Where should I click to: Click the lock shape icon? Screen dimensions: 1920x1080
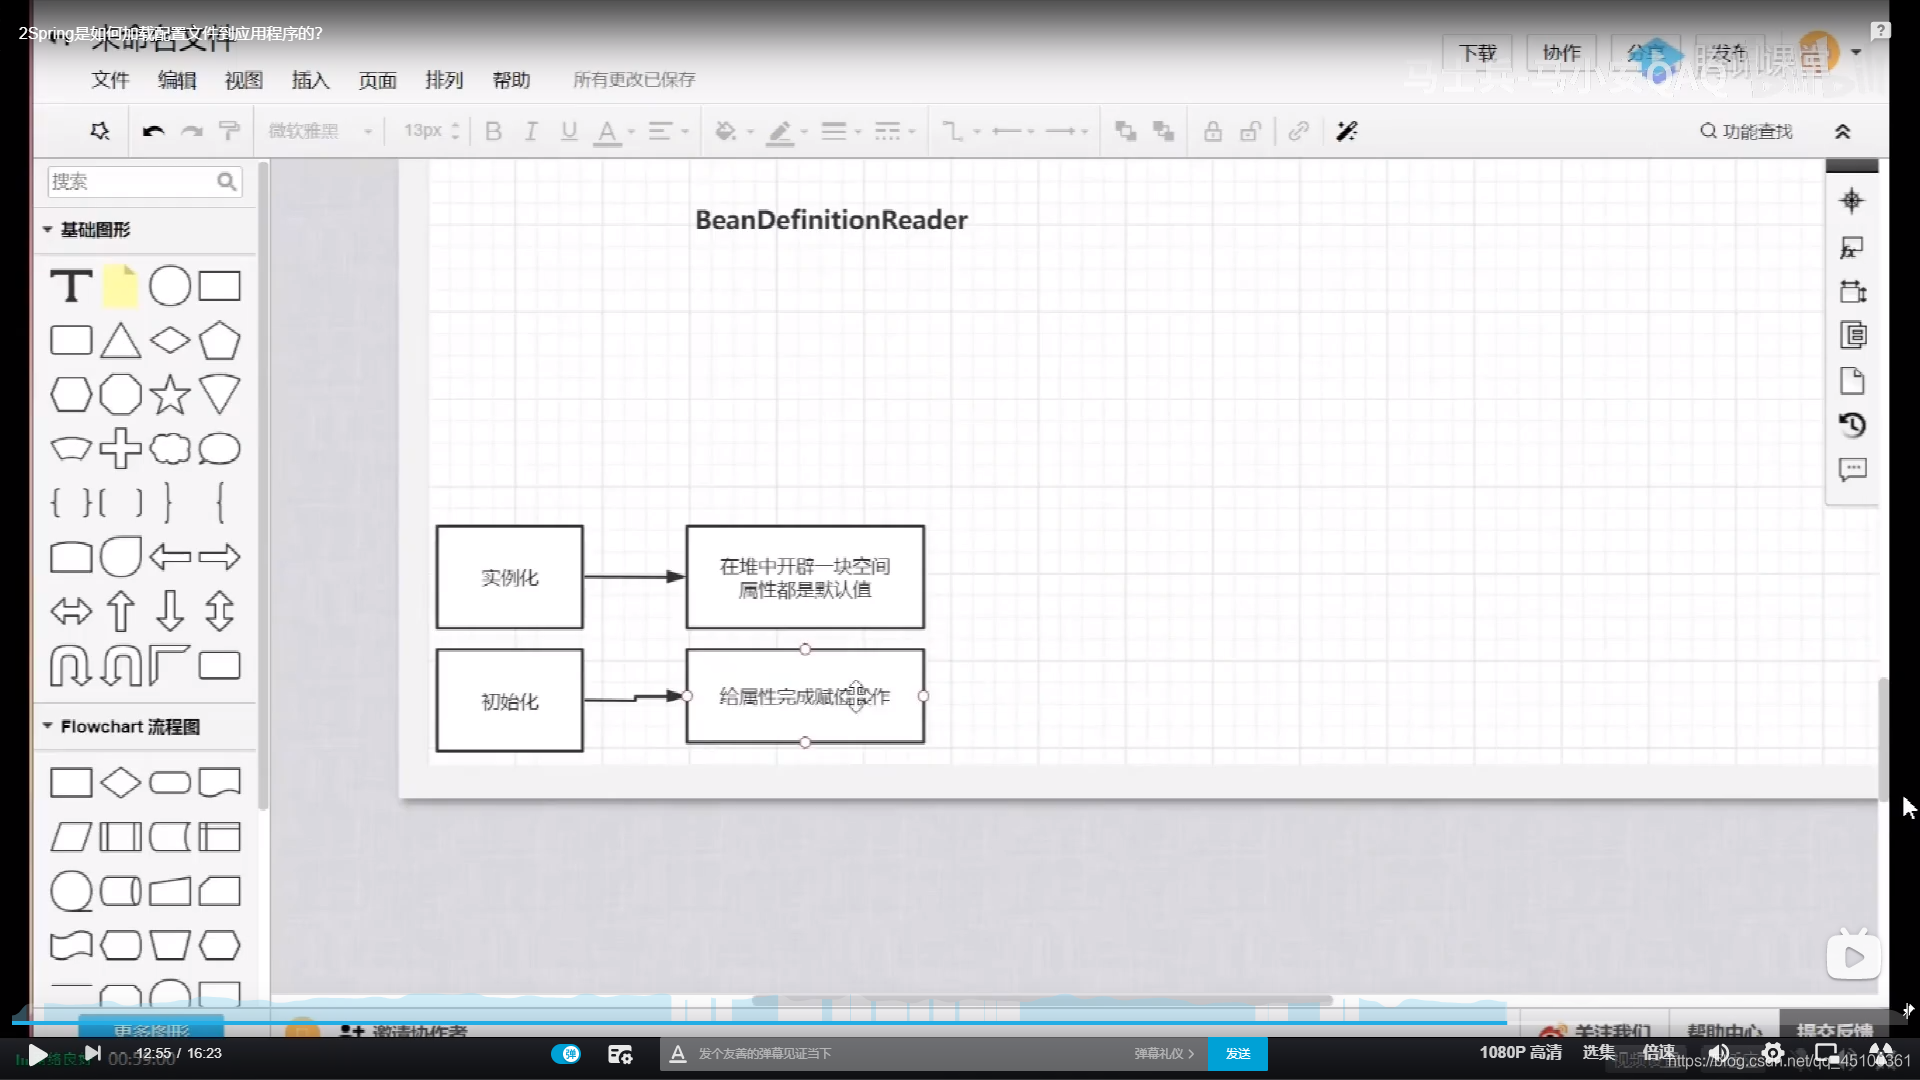1212,131
